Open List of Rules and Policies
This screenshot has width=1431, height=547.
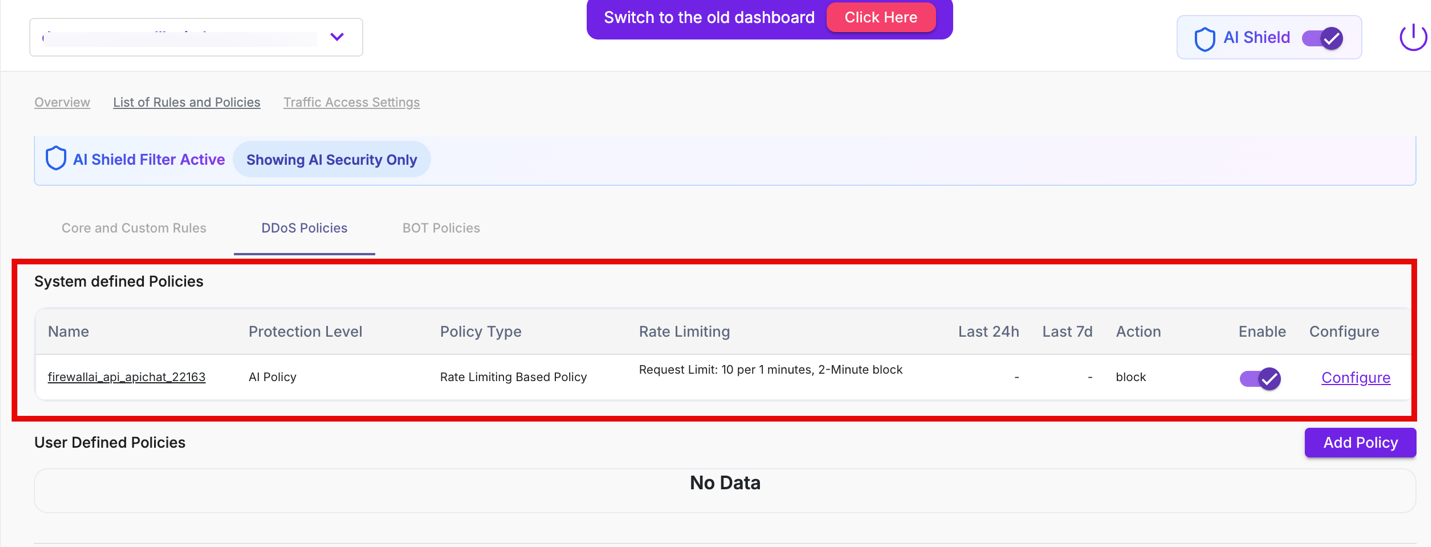(186, 102)
